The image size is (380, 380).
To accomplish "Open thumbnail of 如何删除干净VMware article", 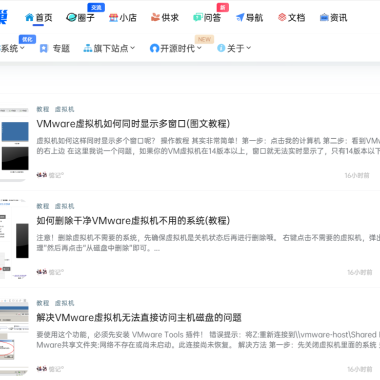I will (x=14, y=239).
